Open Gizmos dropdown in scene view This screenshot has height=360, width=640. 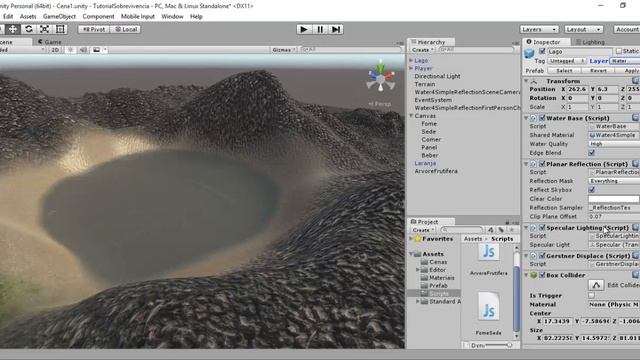284,50
